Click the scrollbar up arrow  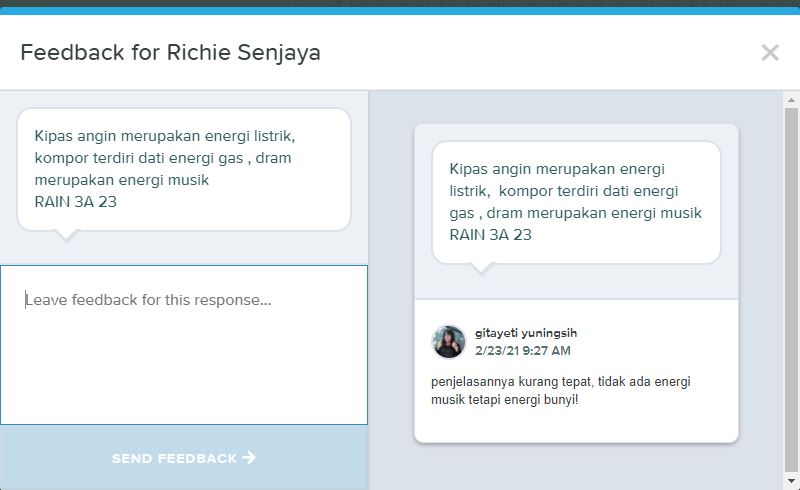pyautogui.click(x=791, y=100)
